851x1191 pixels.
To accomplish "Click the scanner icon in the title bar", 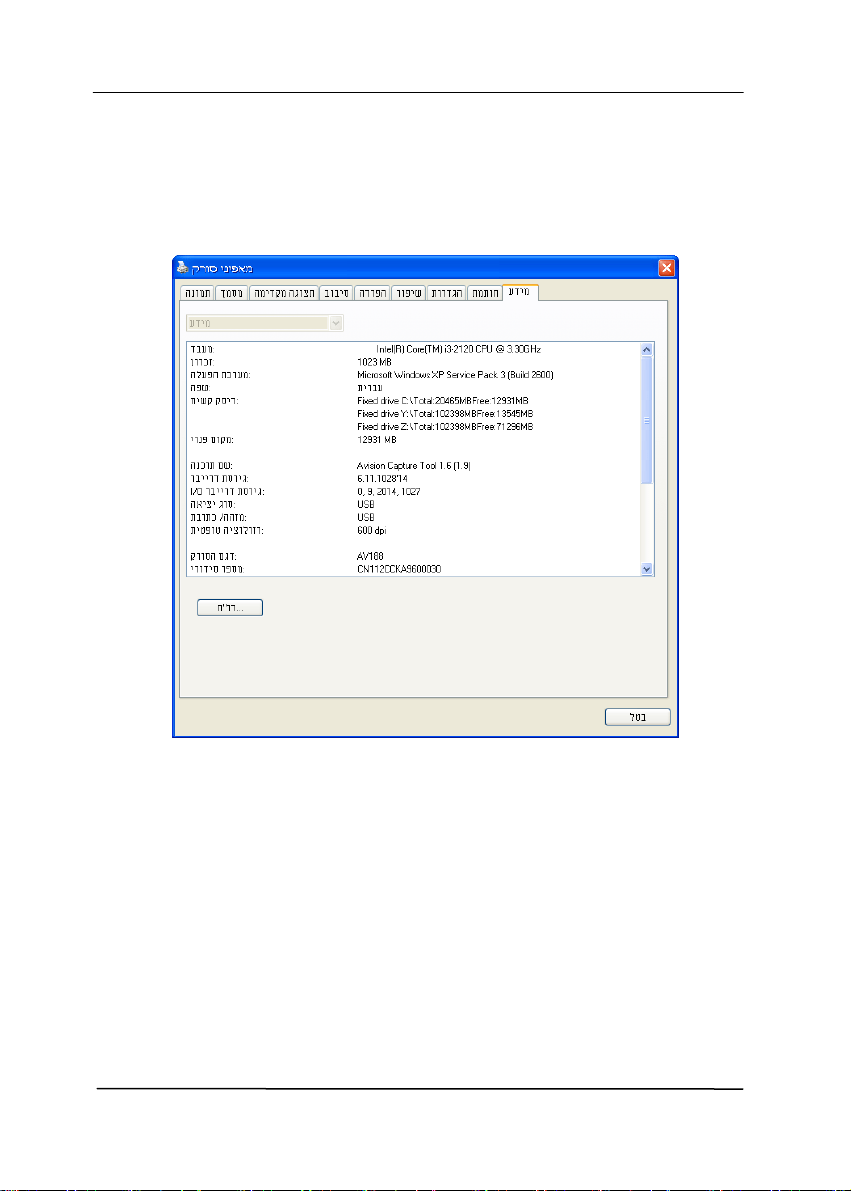I will [x=182, y=268].
